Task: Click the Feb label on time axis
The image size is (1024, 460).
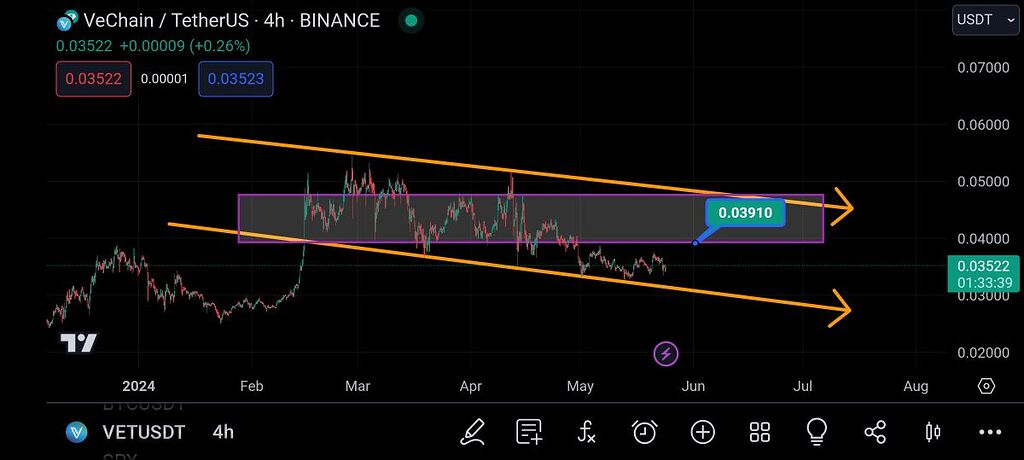Action: [251, 386]
